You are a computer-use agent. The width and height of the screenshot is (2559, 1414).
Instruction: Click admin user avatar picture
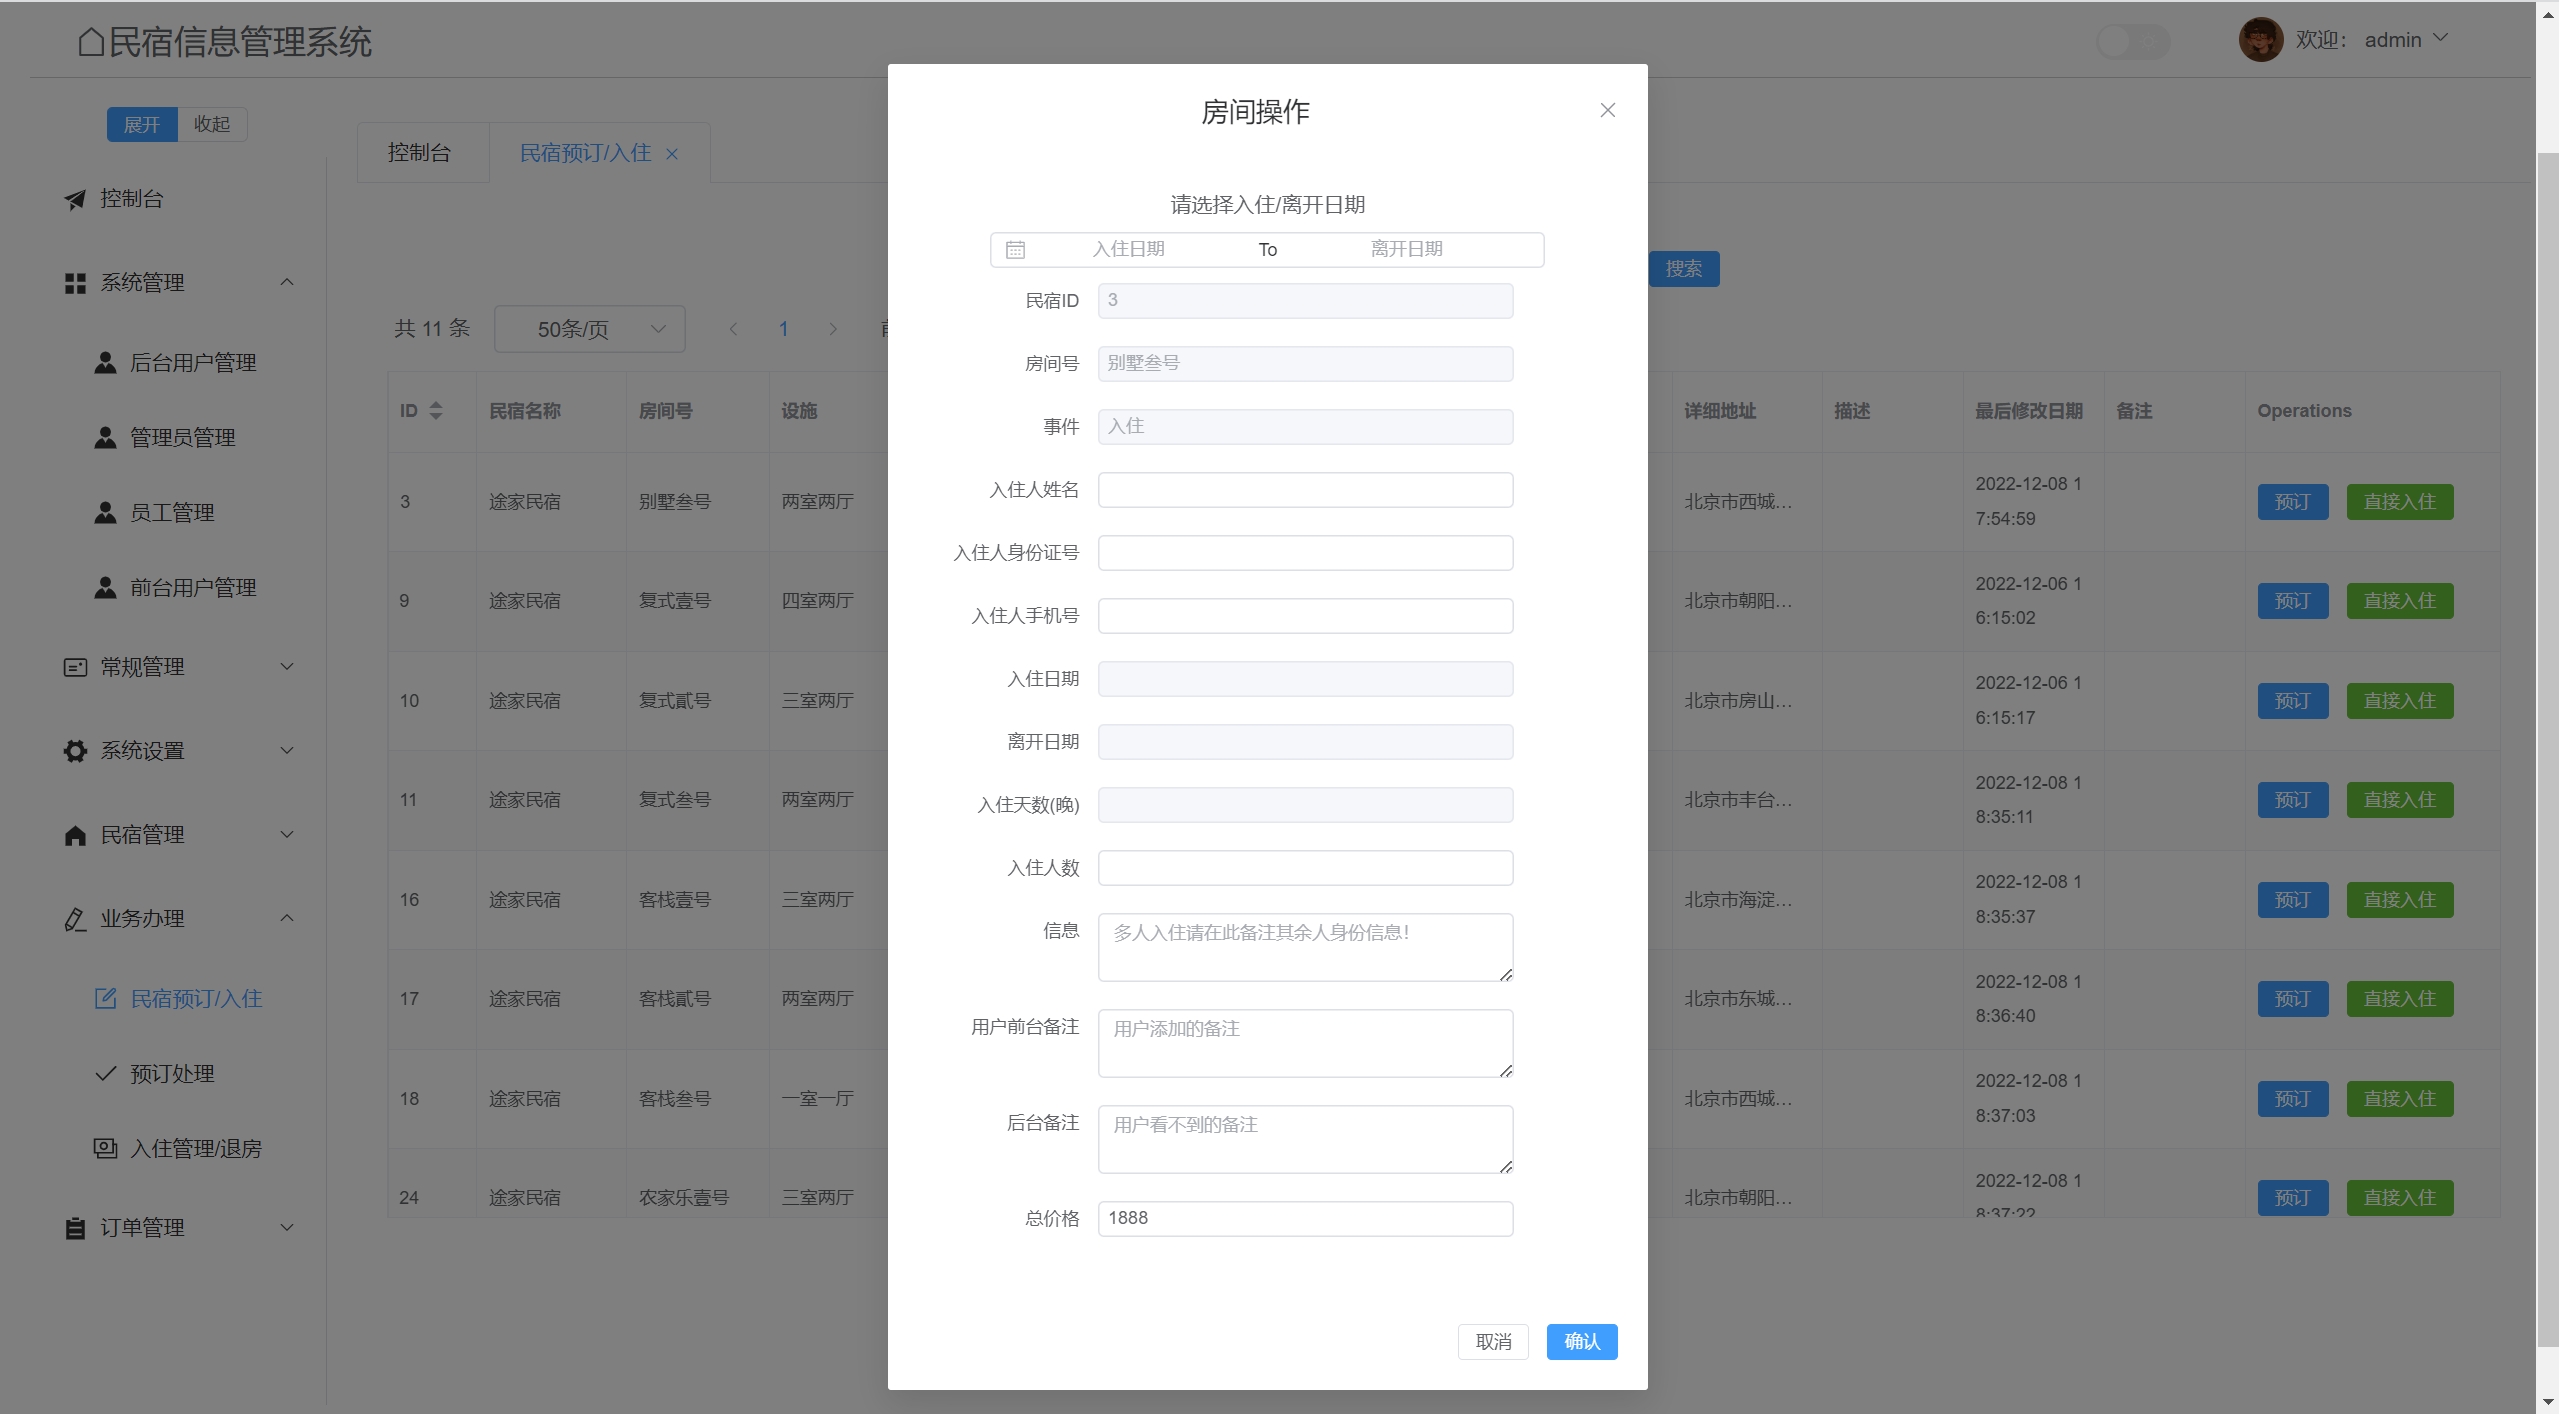click(2259, 40)
